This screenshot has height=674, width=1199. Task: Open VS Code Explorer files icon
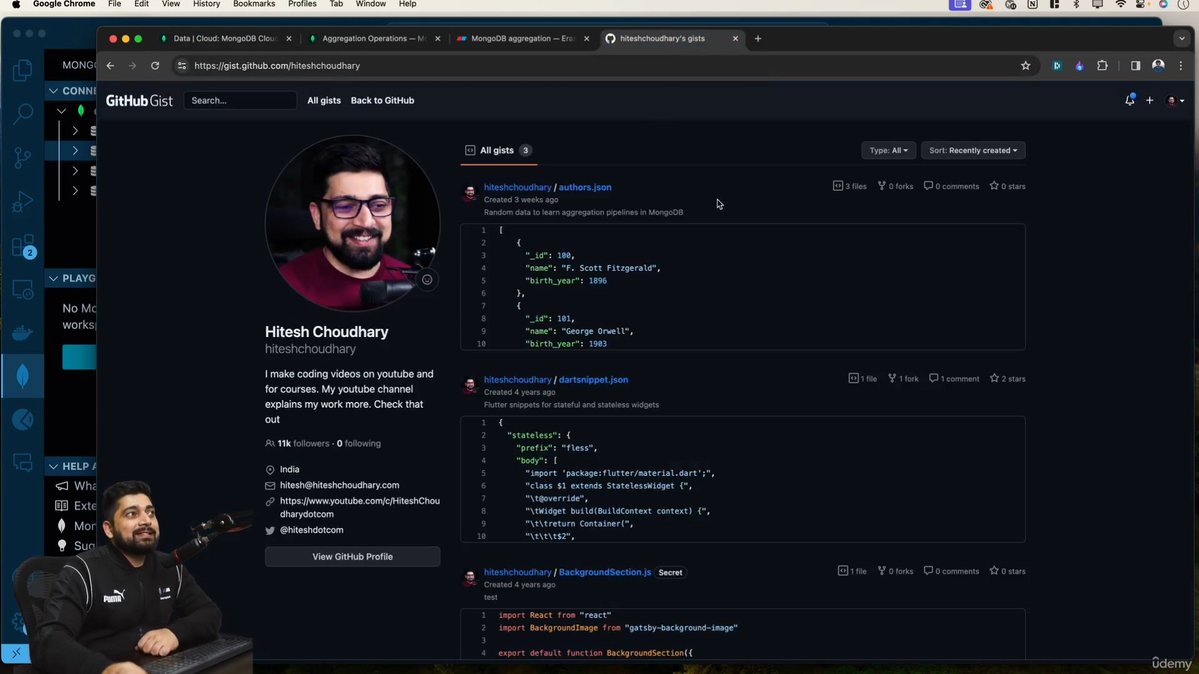point(23,70)
